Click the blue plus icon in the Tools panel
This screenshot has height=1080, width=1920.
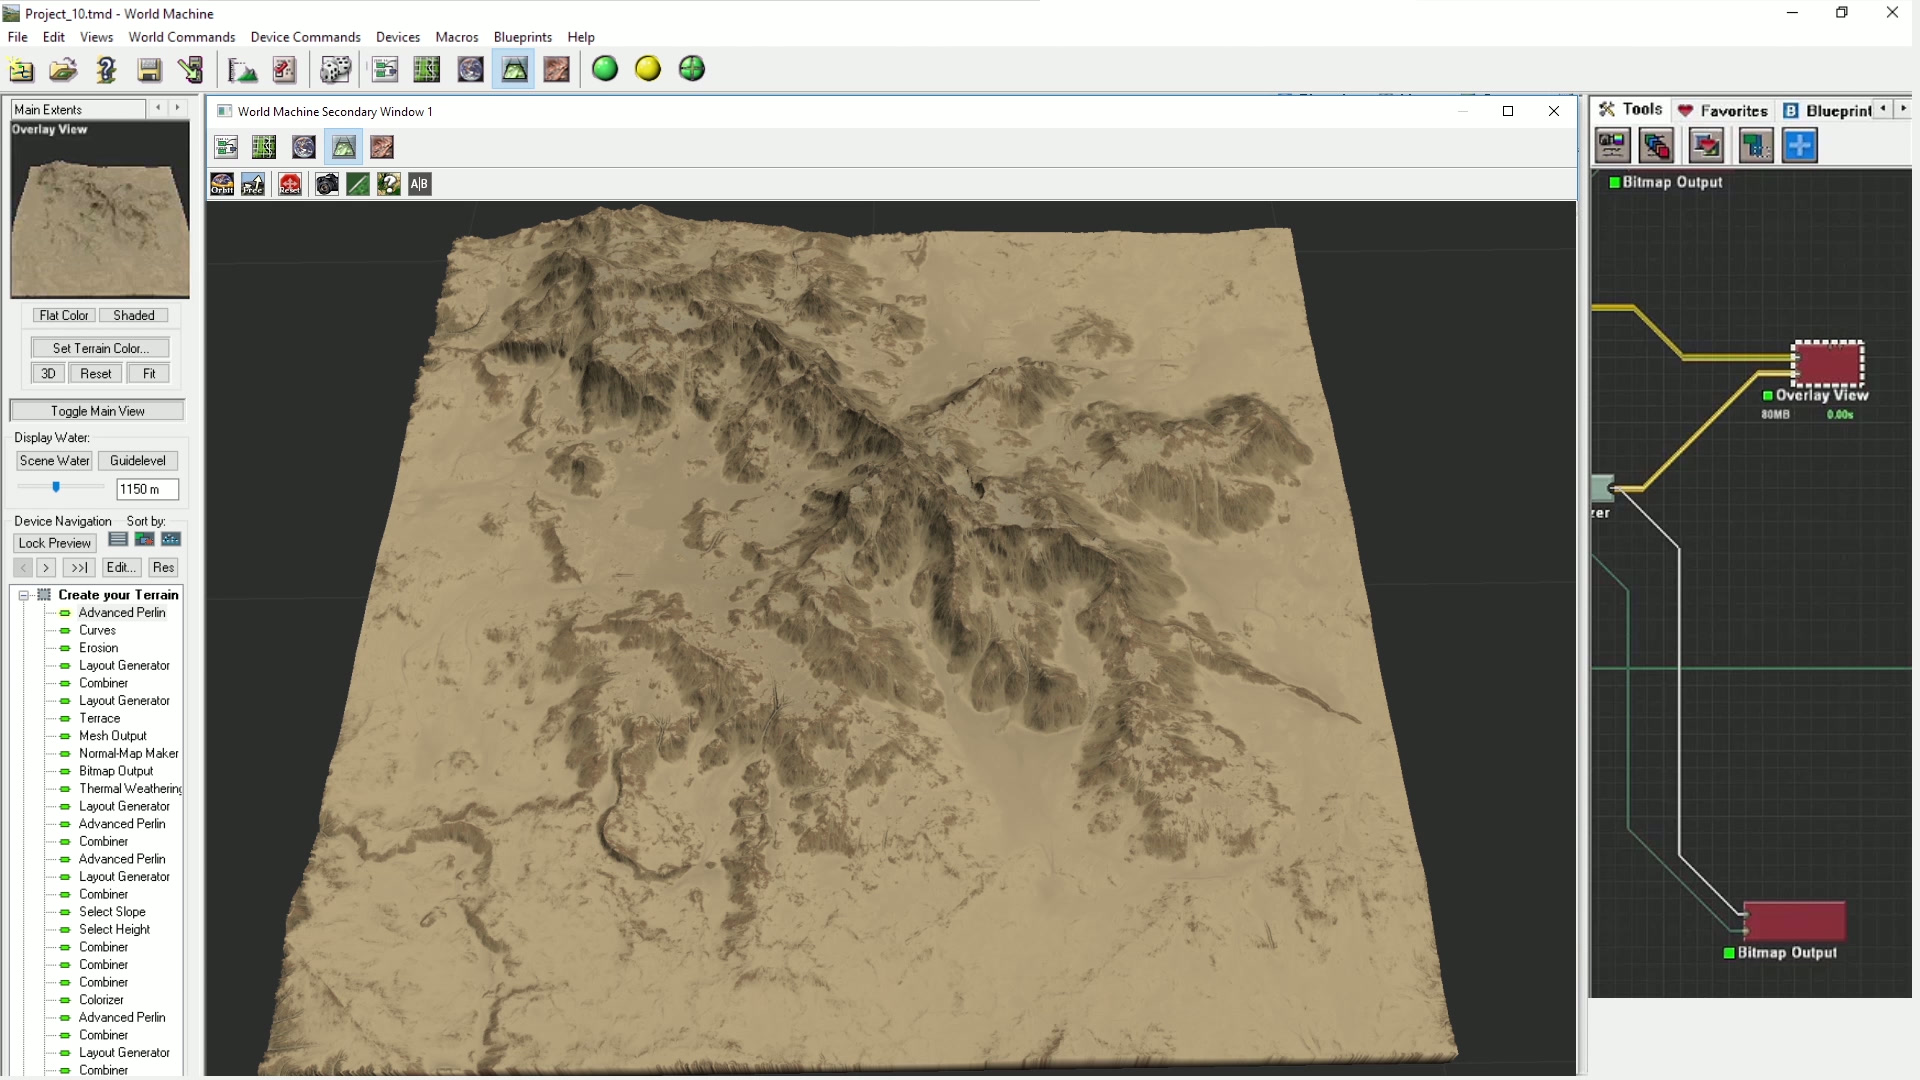1800,146
